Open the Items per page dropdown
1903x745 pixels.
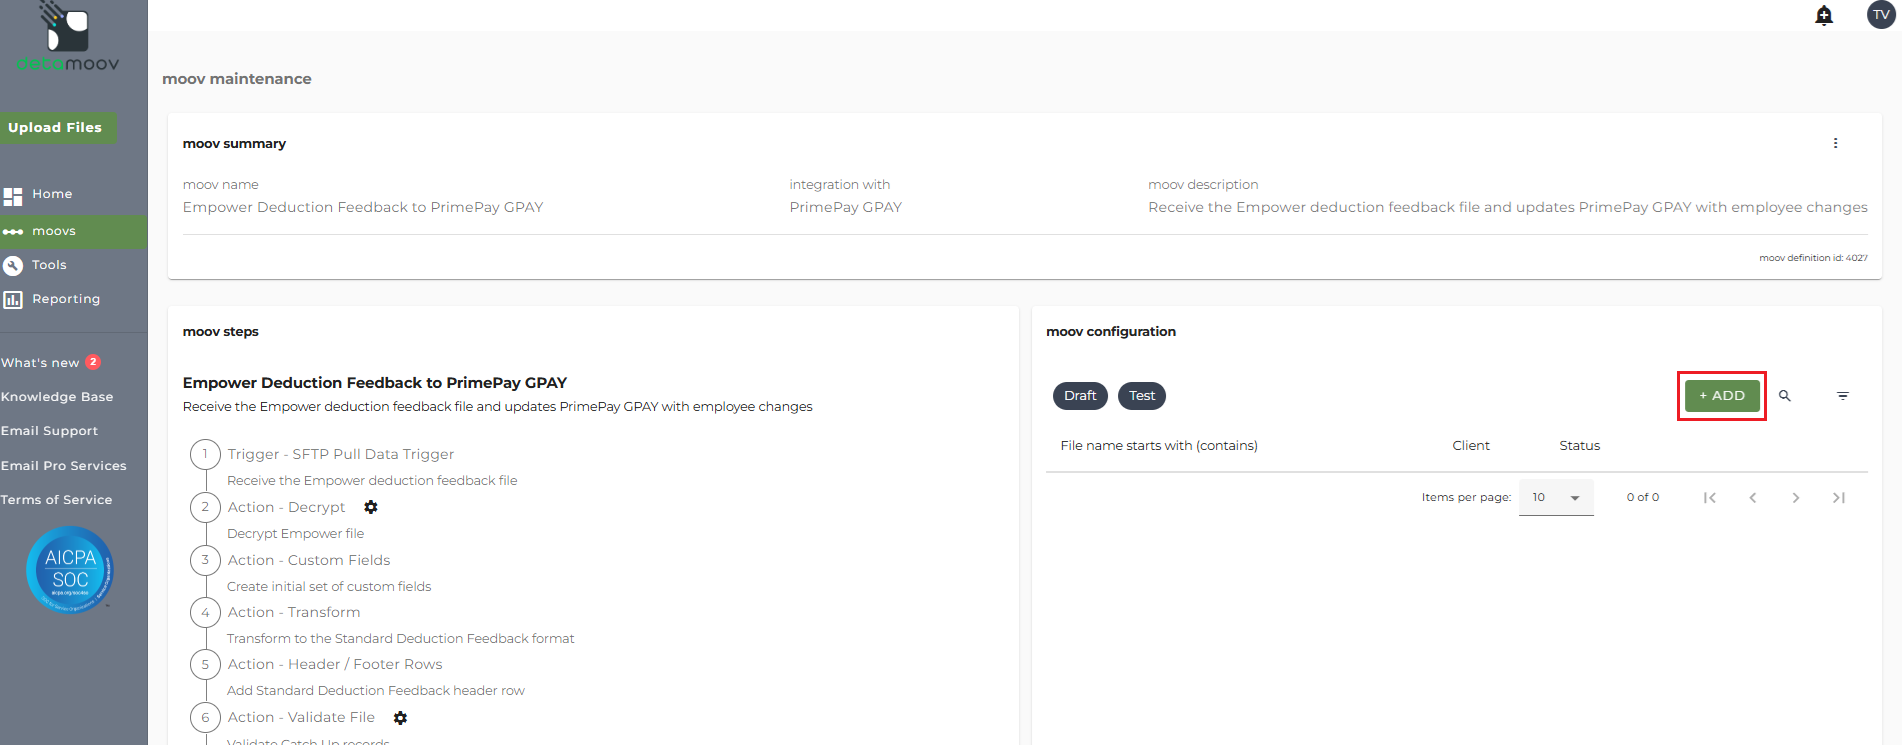pos(1556,497)
